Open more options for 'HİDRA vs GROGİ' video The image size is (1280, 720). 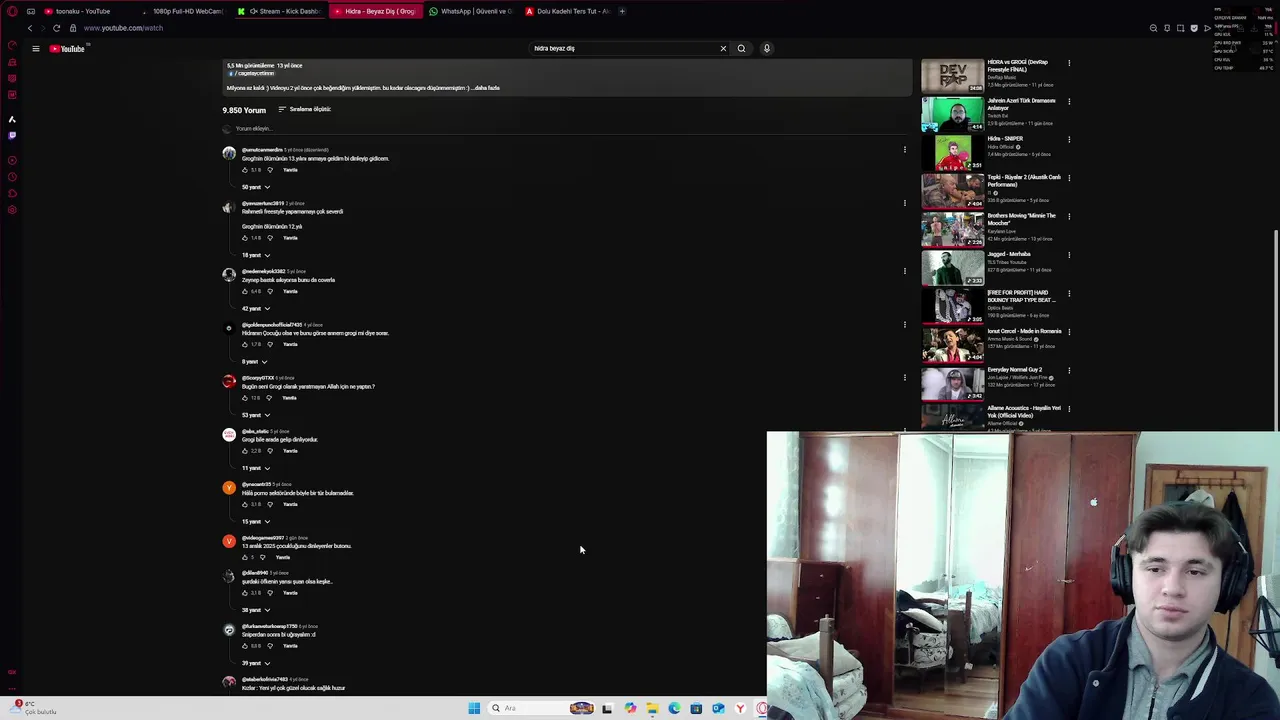pos(1069,63)
